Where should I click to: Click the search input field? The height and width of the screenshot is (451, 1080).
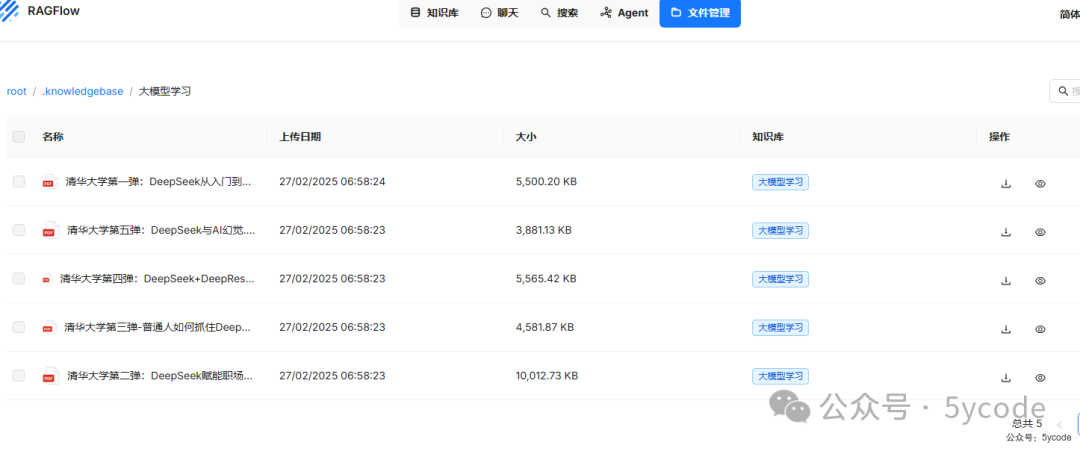pyautogui.click(x=1065, y=91)
